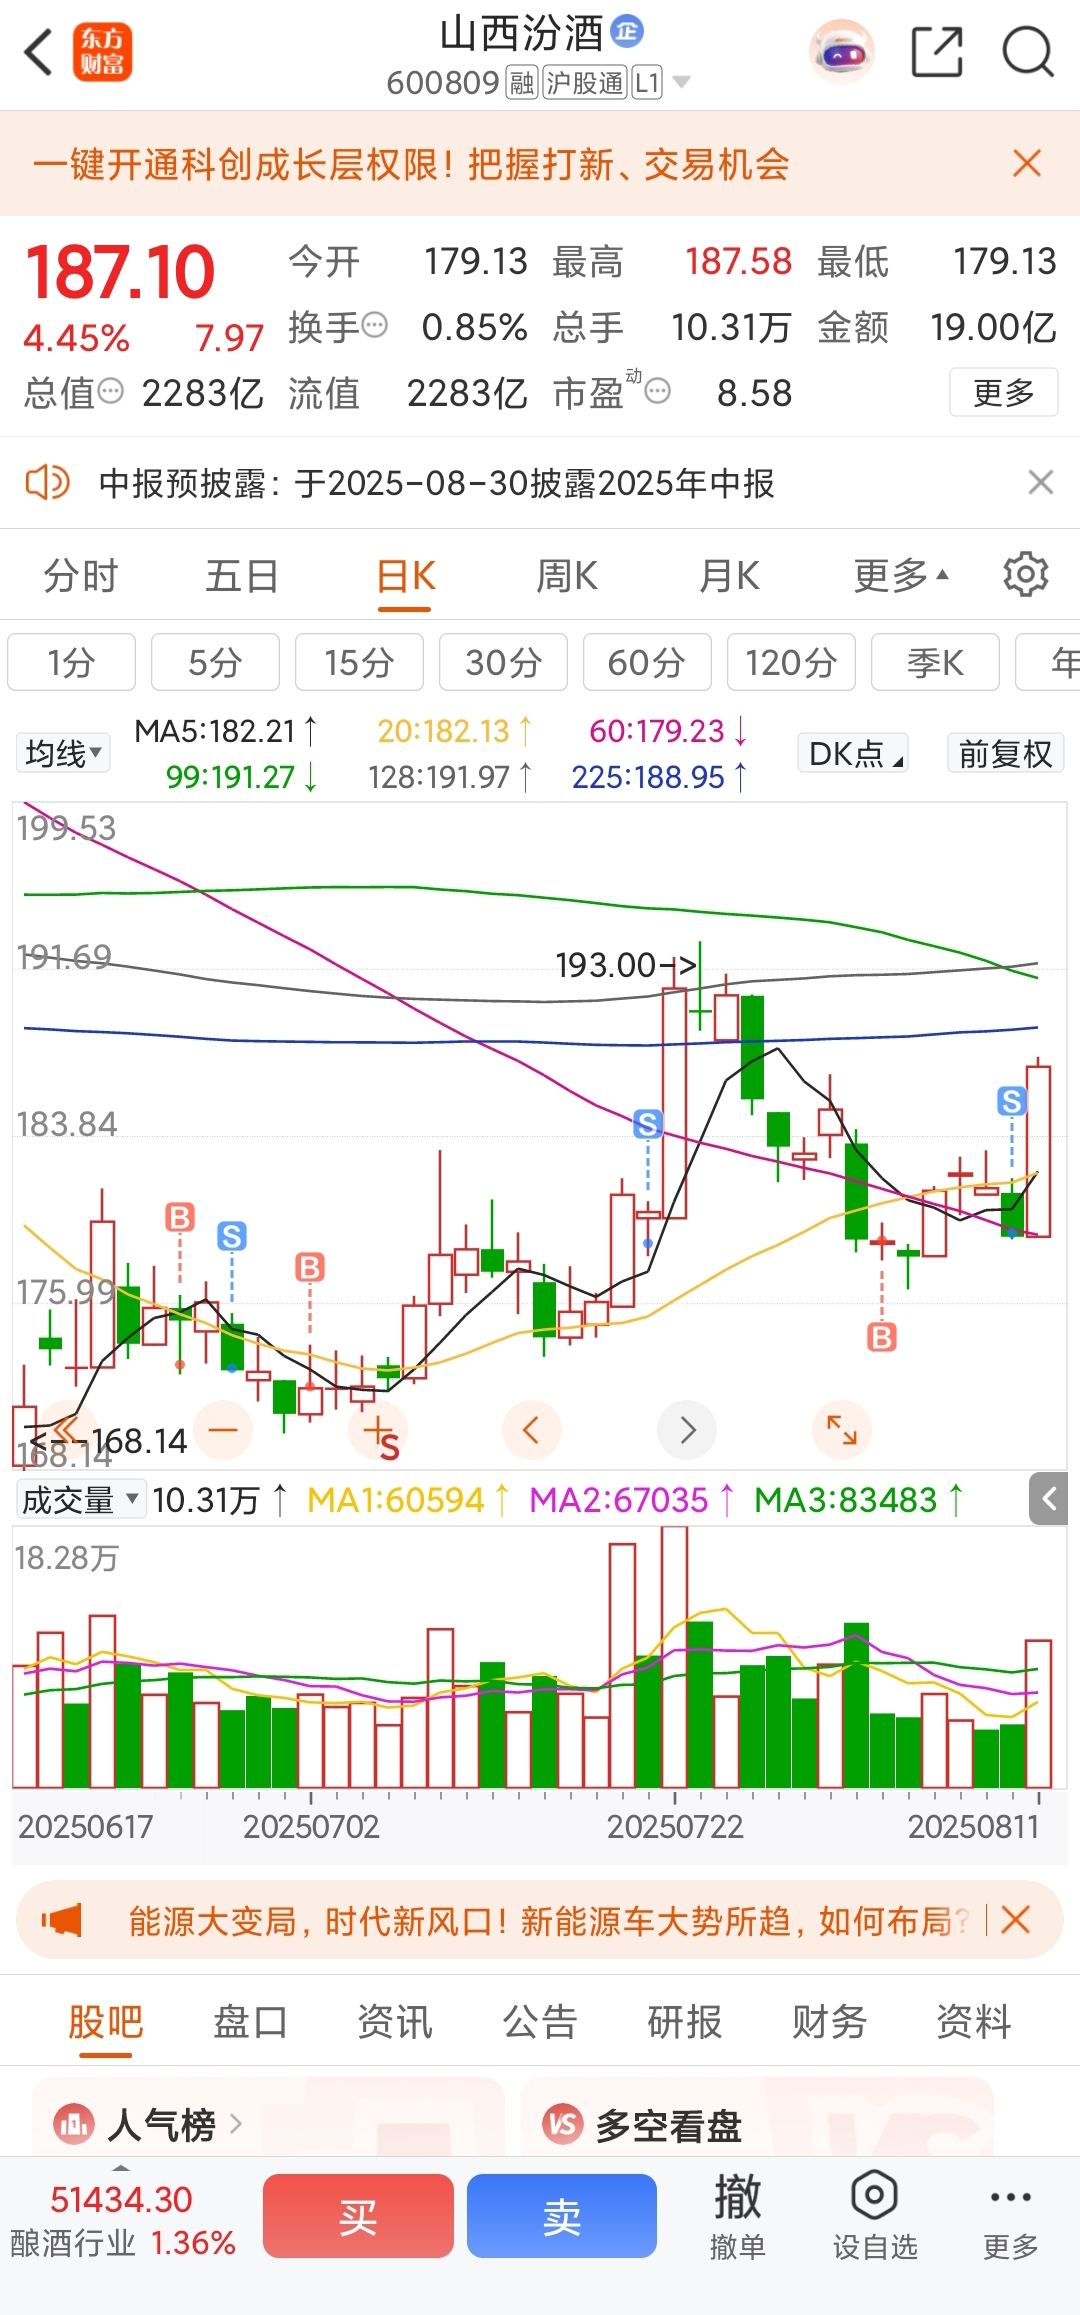
Task: Select 30分 period option
Action: click(503, 662)
